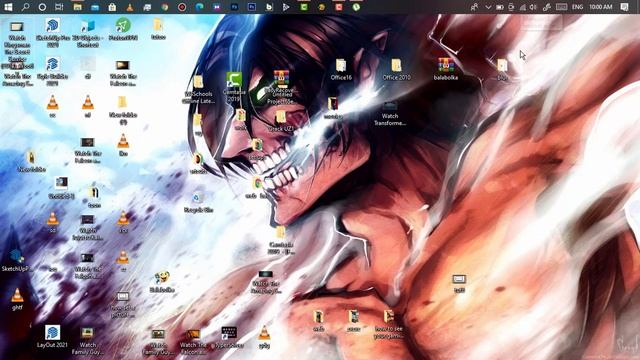
Task: Select the Office 2010 folder
Action: click(396, 69)
